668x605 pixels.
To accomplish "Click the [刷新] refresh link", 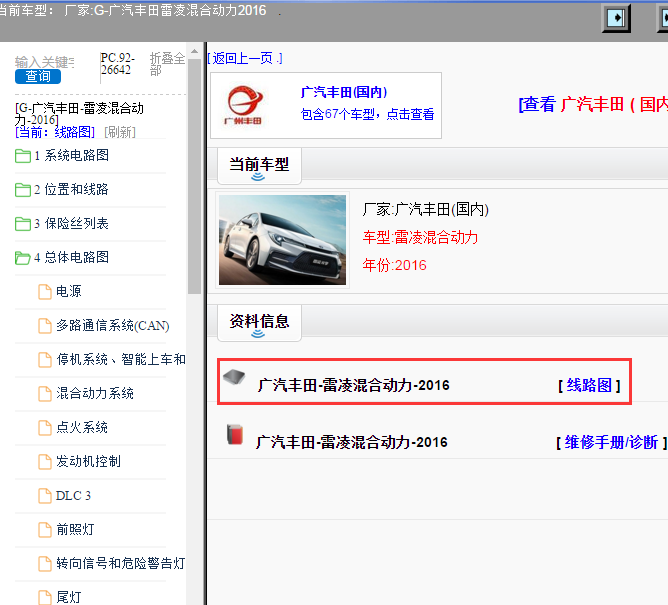I will click(120, 132).
